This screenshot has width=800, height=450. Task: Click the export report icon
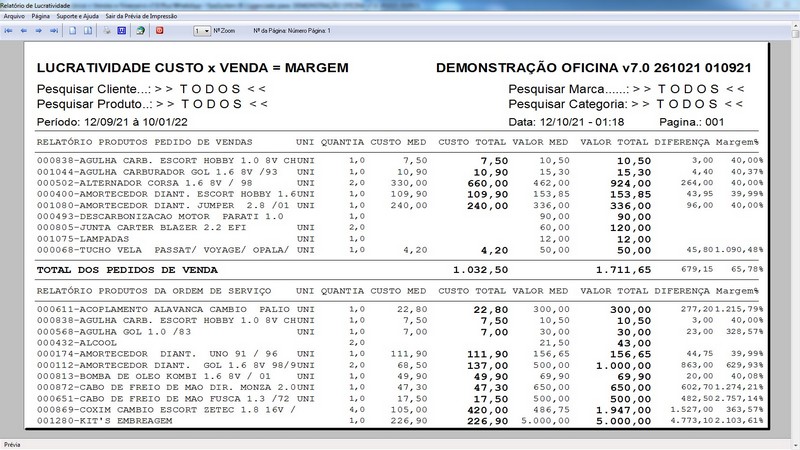(140, 31)
